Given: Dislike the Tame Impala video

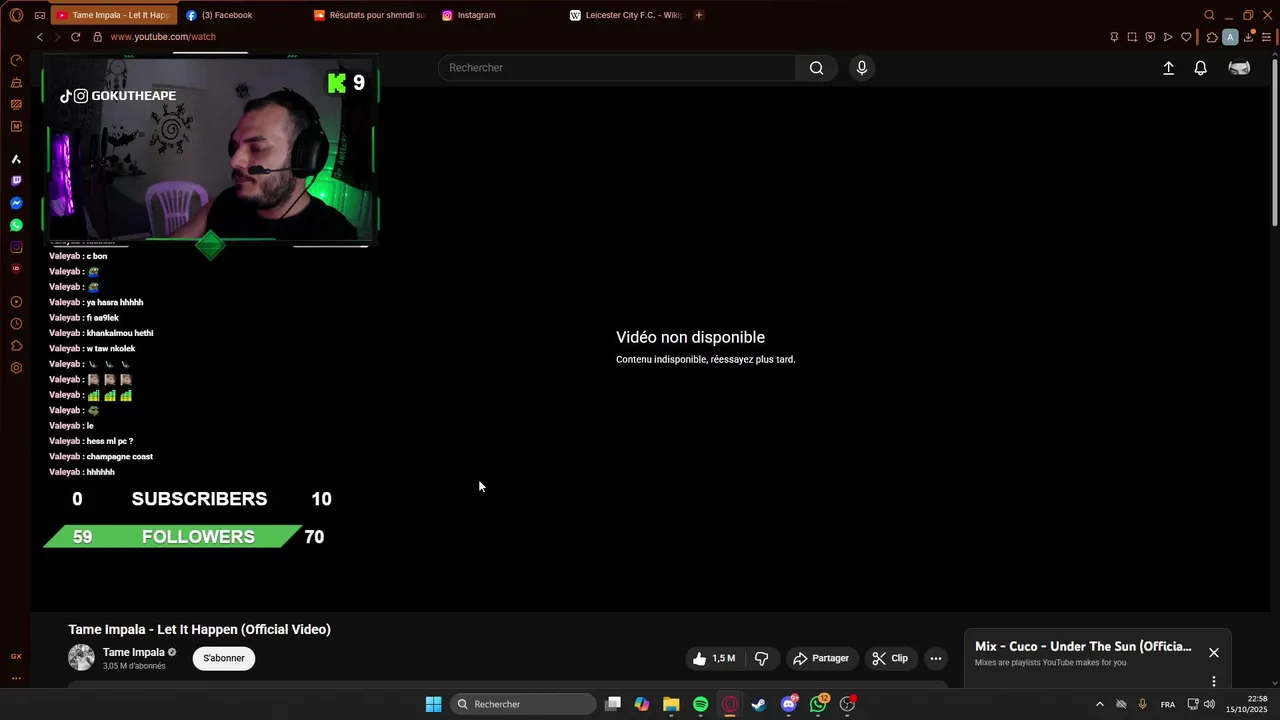Looking at the screenshot, I should click(x=762, y=658).
